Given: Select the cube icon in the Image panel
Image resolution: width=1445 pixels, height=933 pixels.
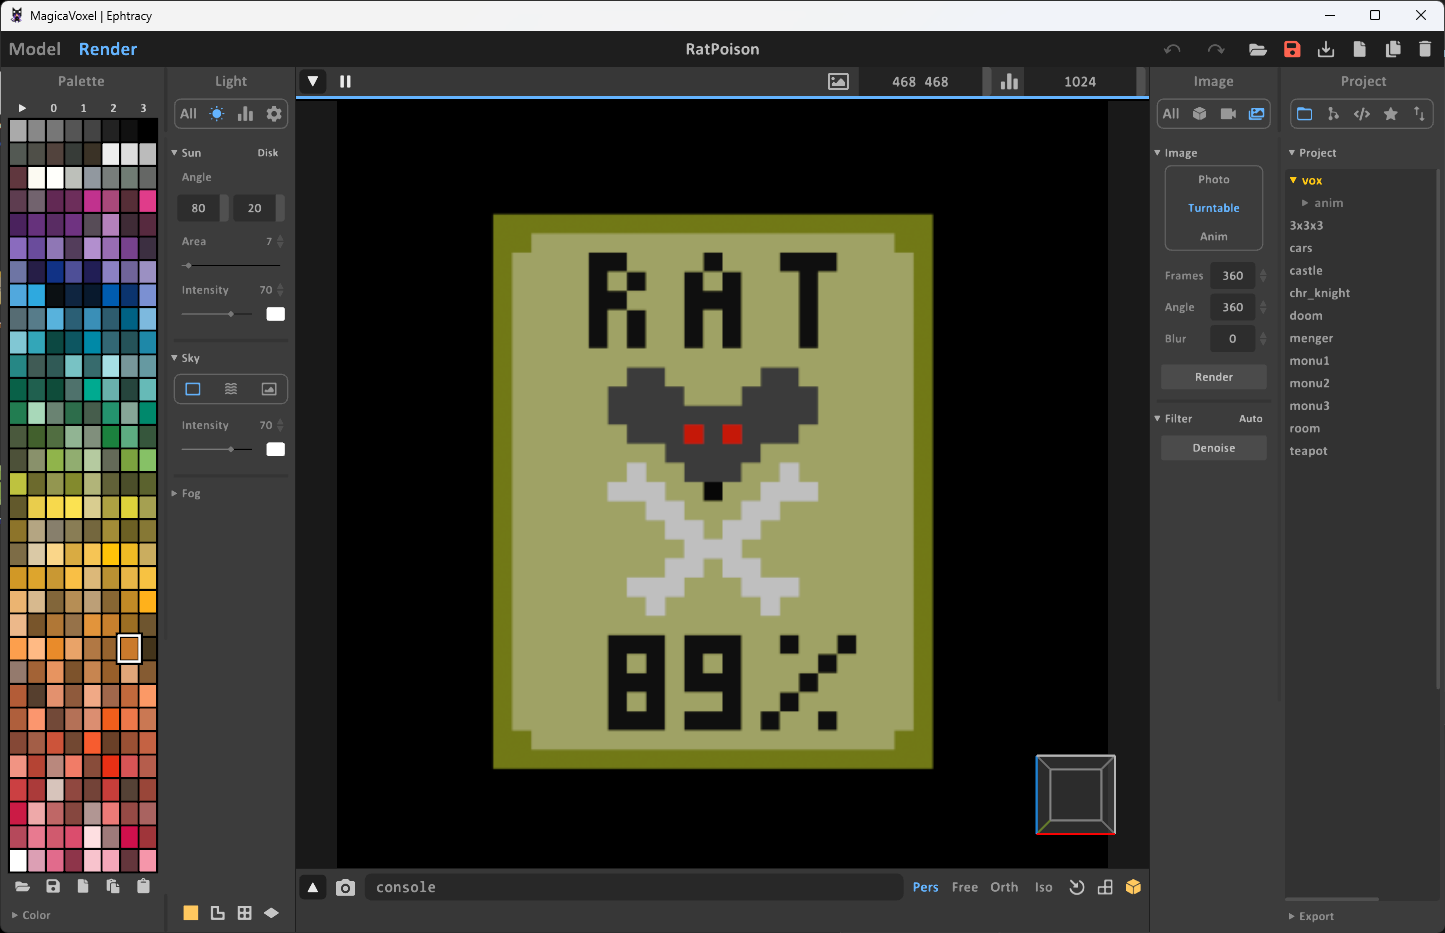Looking at the screenshot, I should tap(1199, 113).
